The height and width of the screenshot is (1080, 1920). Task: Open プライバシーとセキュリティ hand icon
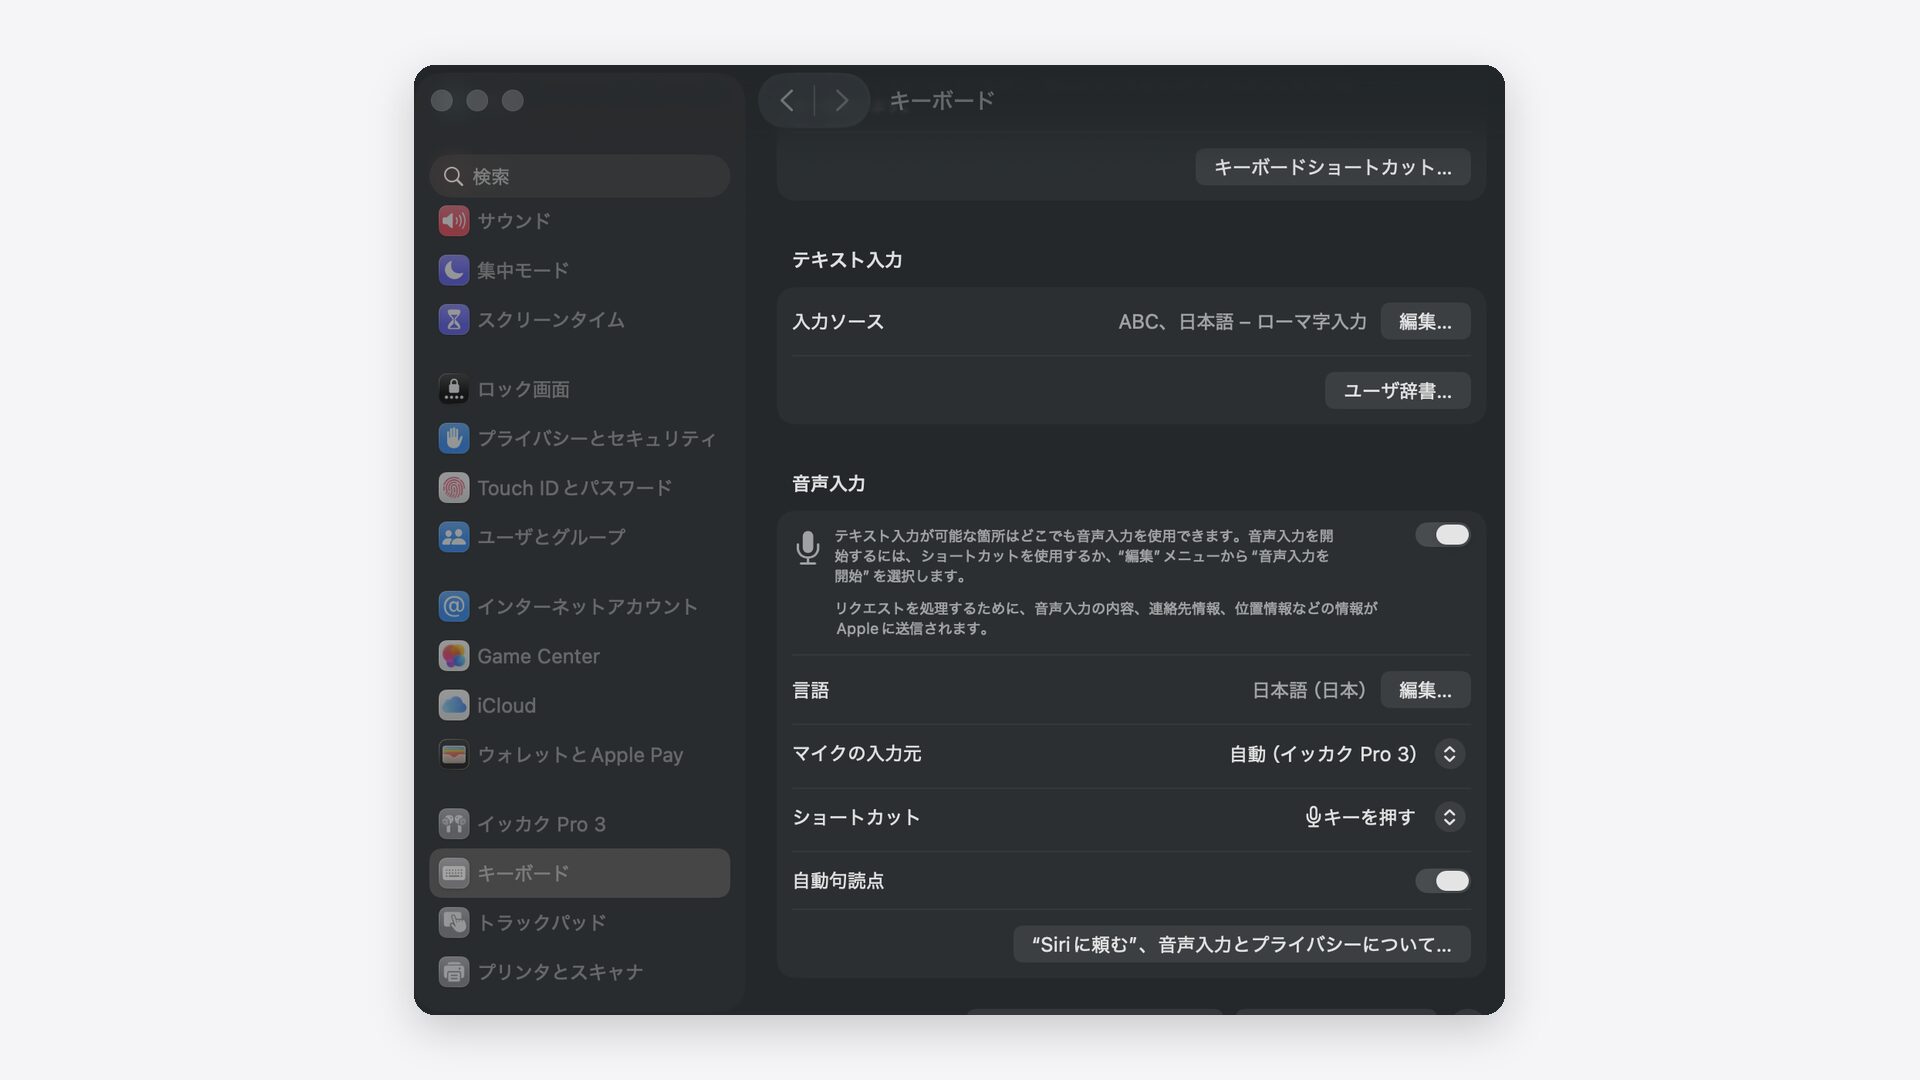[453, 438]
